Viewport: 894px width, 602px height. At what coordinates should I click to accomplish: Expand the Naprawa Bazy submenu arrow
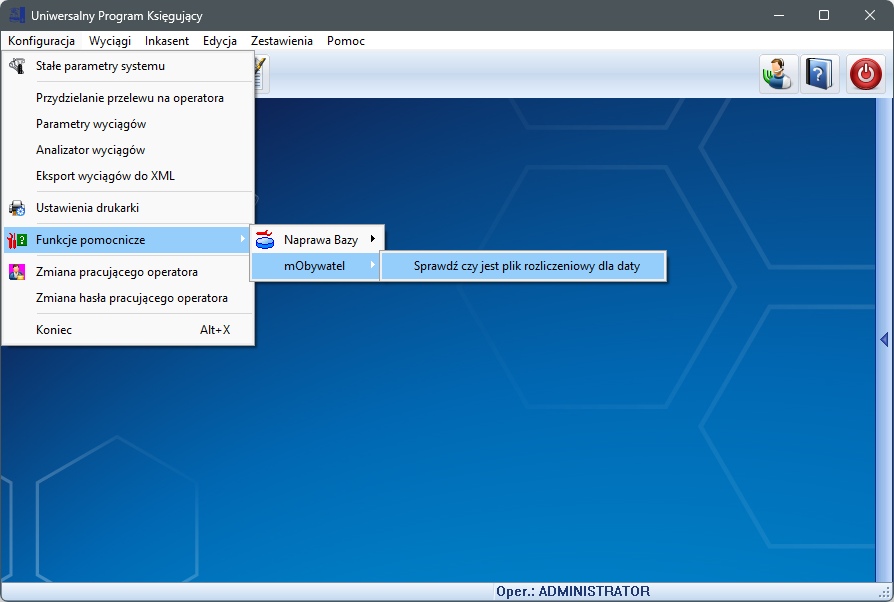[373, 239]
